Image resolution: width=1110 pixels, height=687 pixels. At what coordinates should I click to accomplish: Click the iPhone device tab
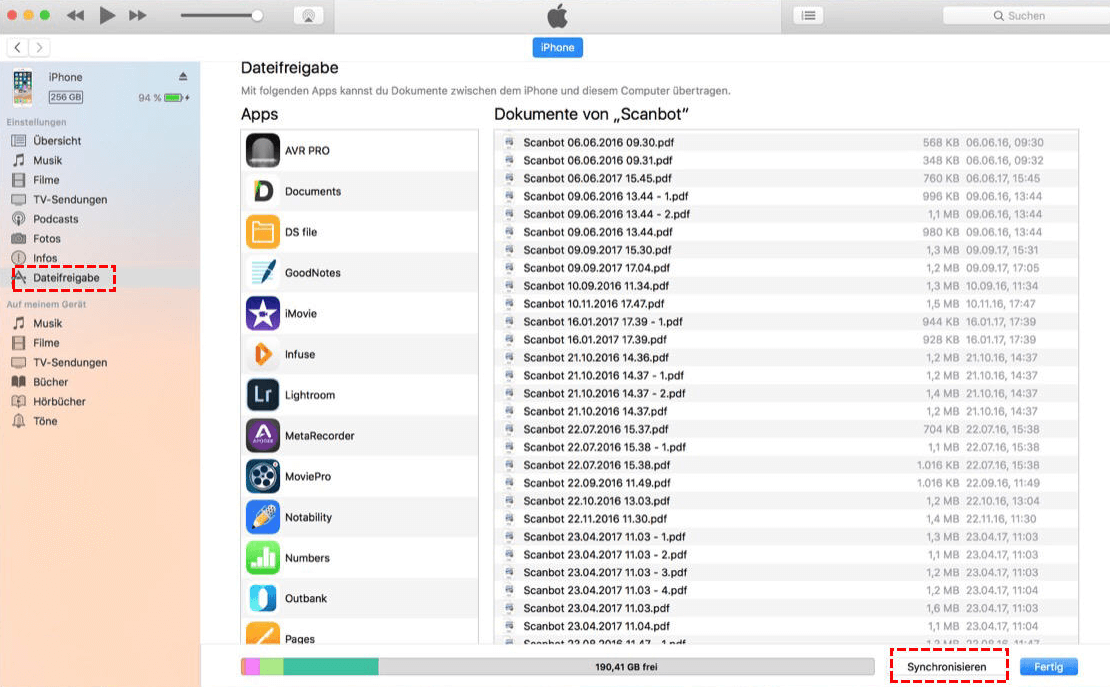557,48
